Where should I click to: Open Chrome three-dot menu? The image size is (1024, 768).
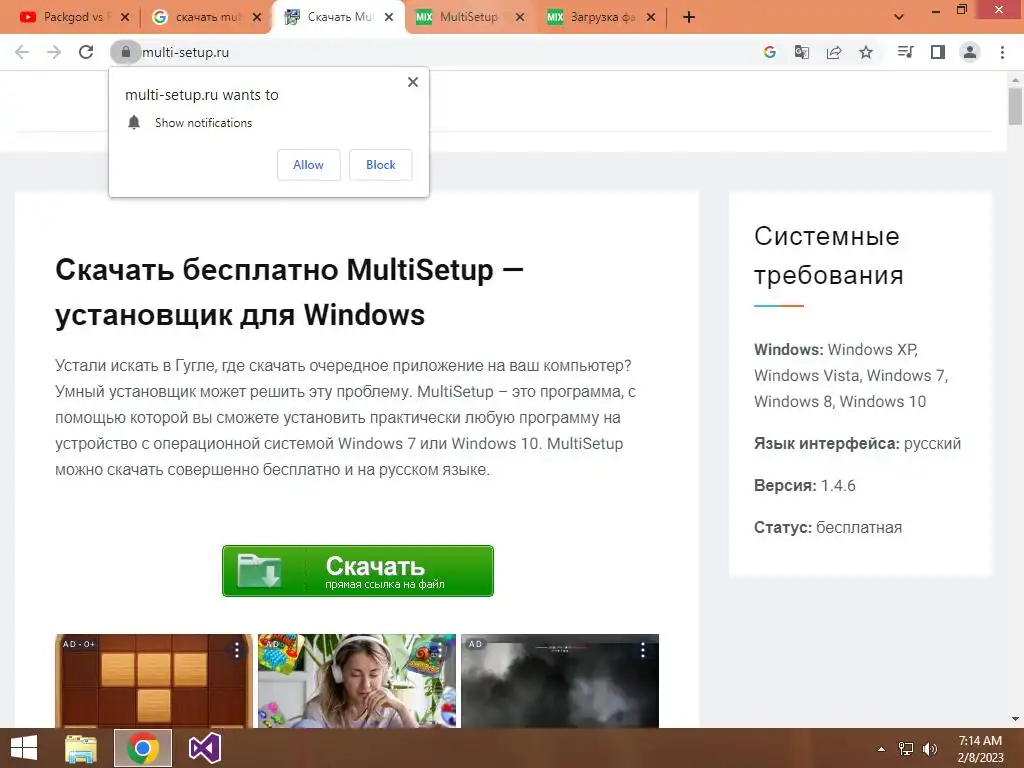pos(1002,52)
